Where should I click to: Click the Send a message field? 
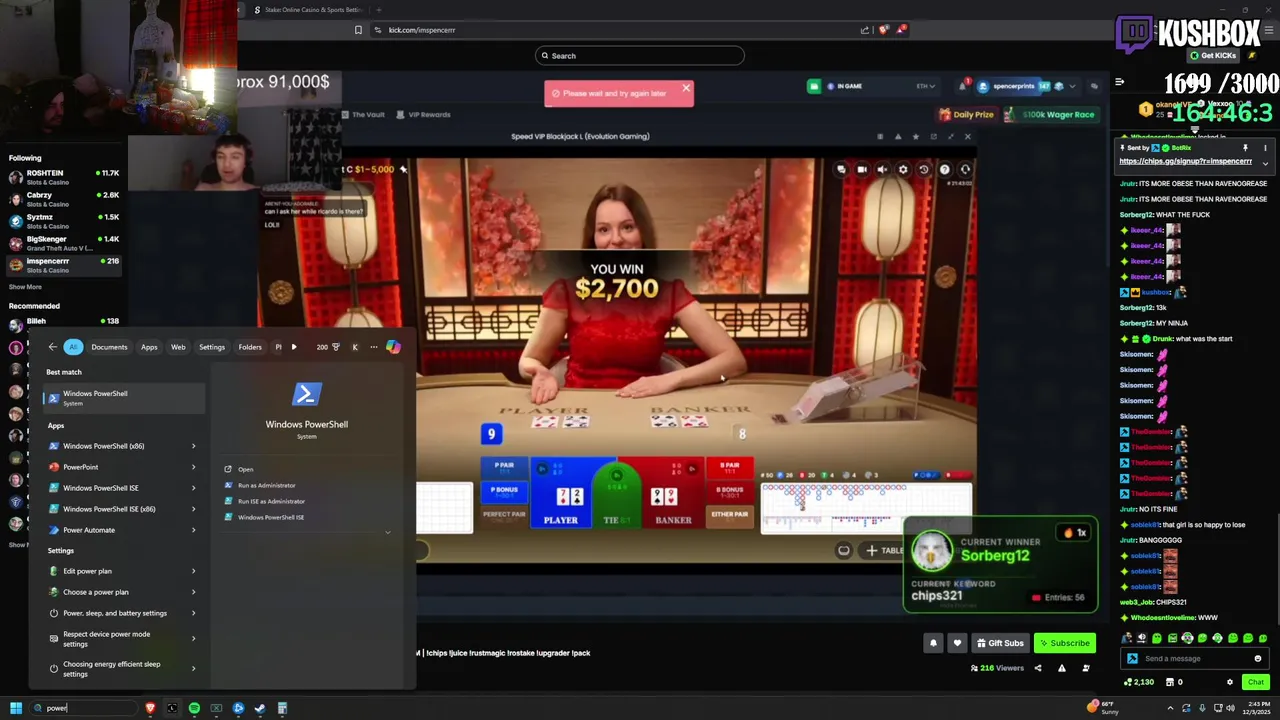pyautogui.click(x=1194, y=658)
